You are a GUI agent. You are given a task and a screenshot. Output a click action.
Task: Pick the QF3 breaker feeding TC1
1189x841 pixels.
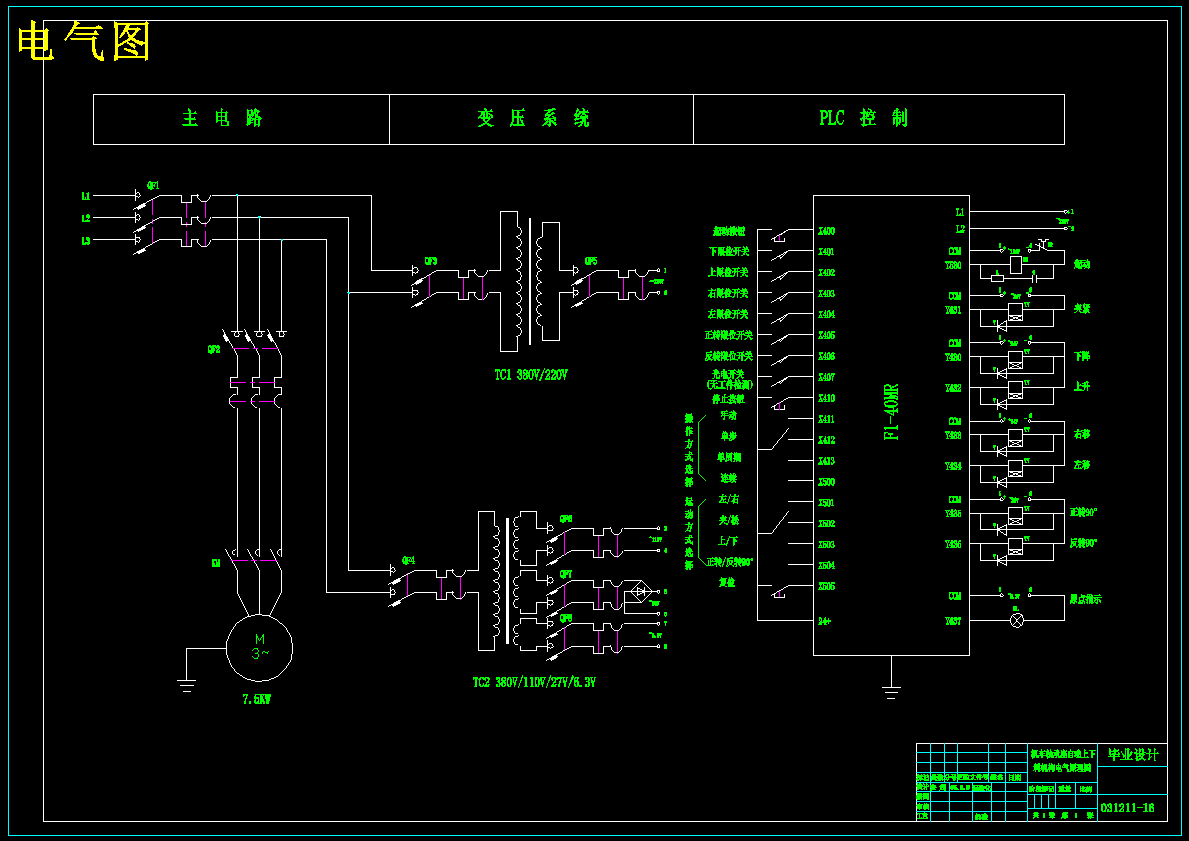click(x=450, y=284)
